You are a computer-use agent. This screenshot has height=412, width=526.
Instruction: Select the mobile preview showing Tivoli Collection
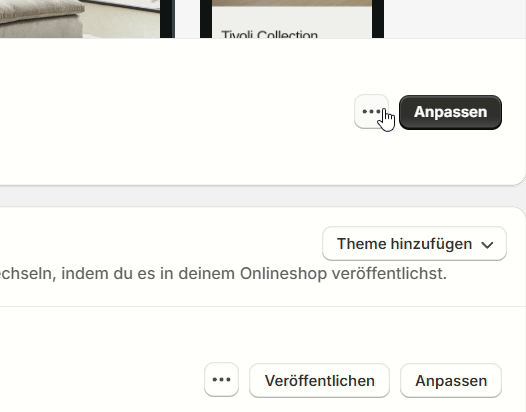[292, 19]
